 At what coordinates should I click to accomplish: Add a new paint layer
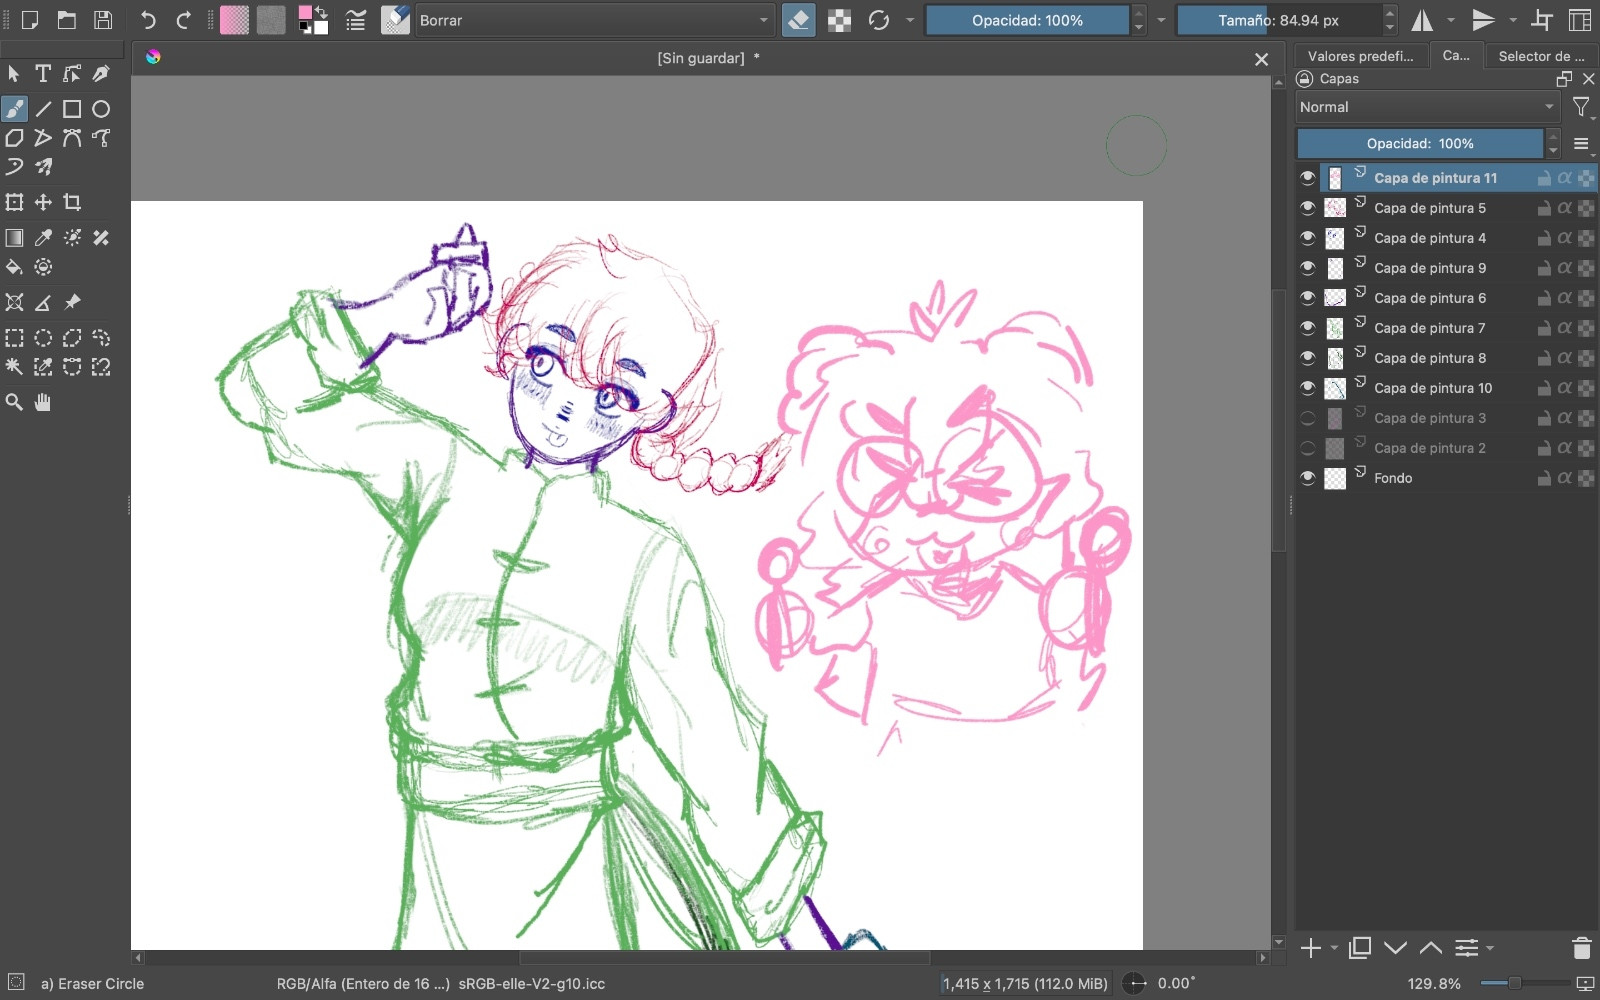[1310, 948]
